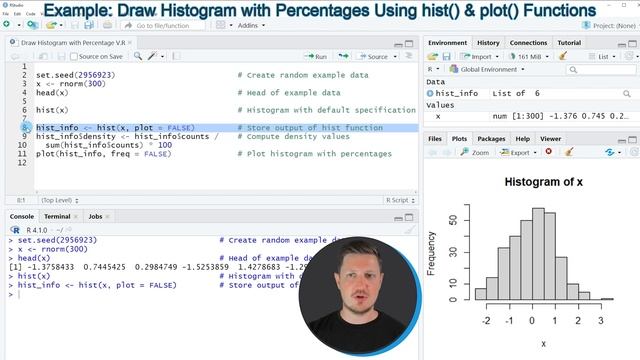Image resolution: width=640 pixels, height=360 pixels.
Task: Open the R Script file type selector
Action: point(400,200)
